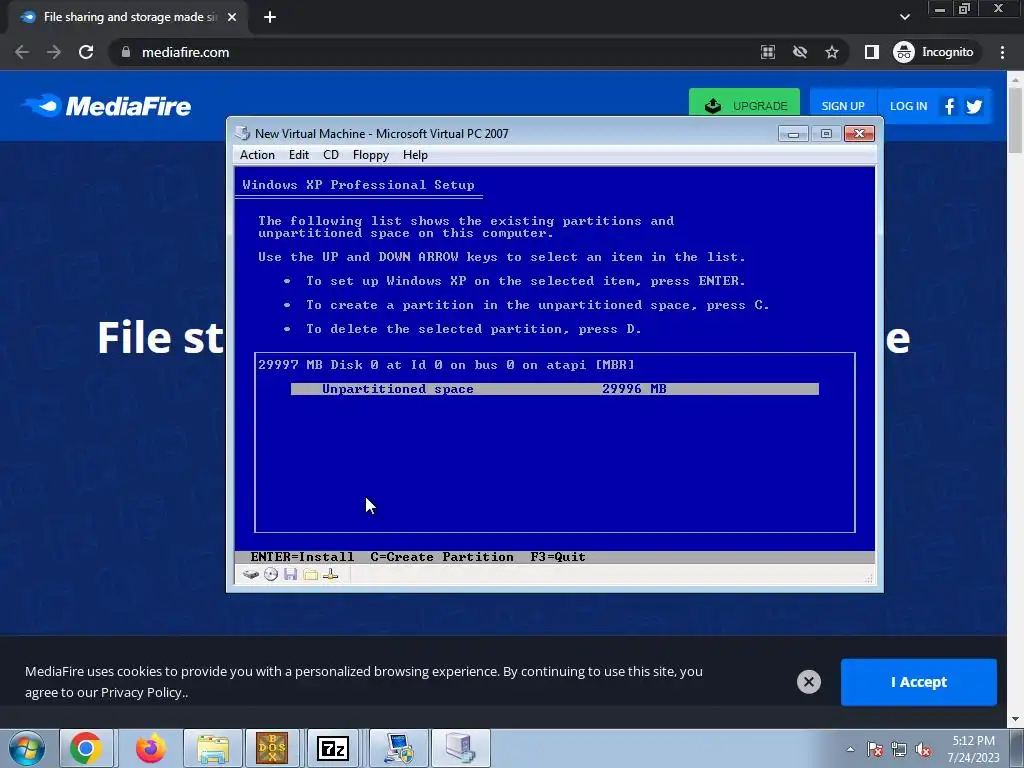Click the site lock icon in address bar

(x=126, y=52)
